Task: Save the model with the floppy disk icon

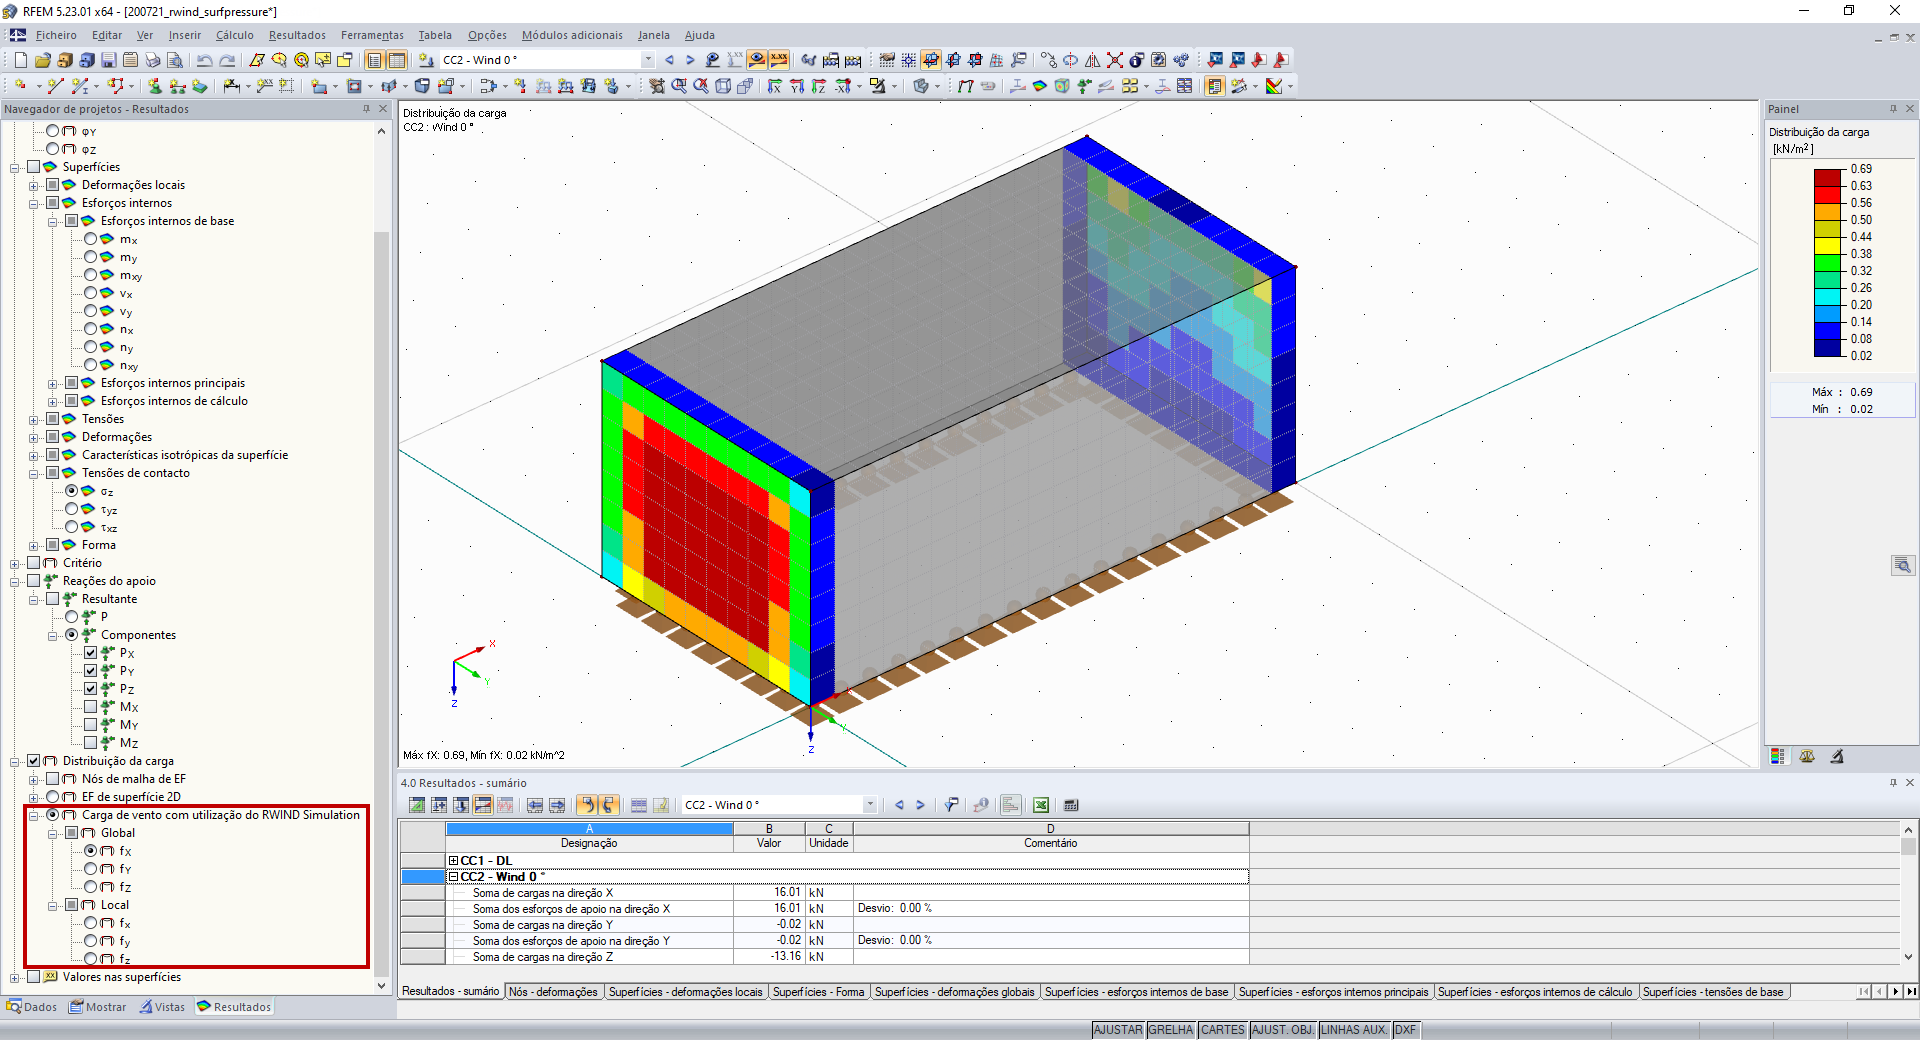Action: pyautogui.click(x=108, y=60)
